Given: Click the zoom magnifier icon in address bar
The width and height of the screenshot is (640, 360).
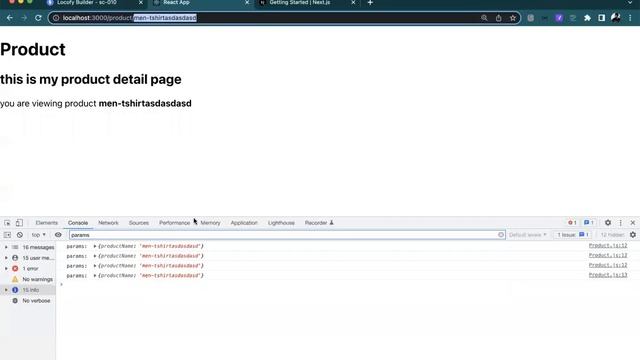Looking at the screenshot, I should (484, 18).
